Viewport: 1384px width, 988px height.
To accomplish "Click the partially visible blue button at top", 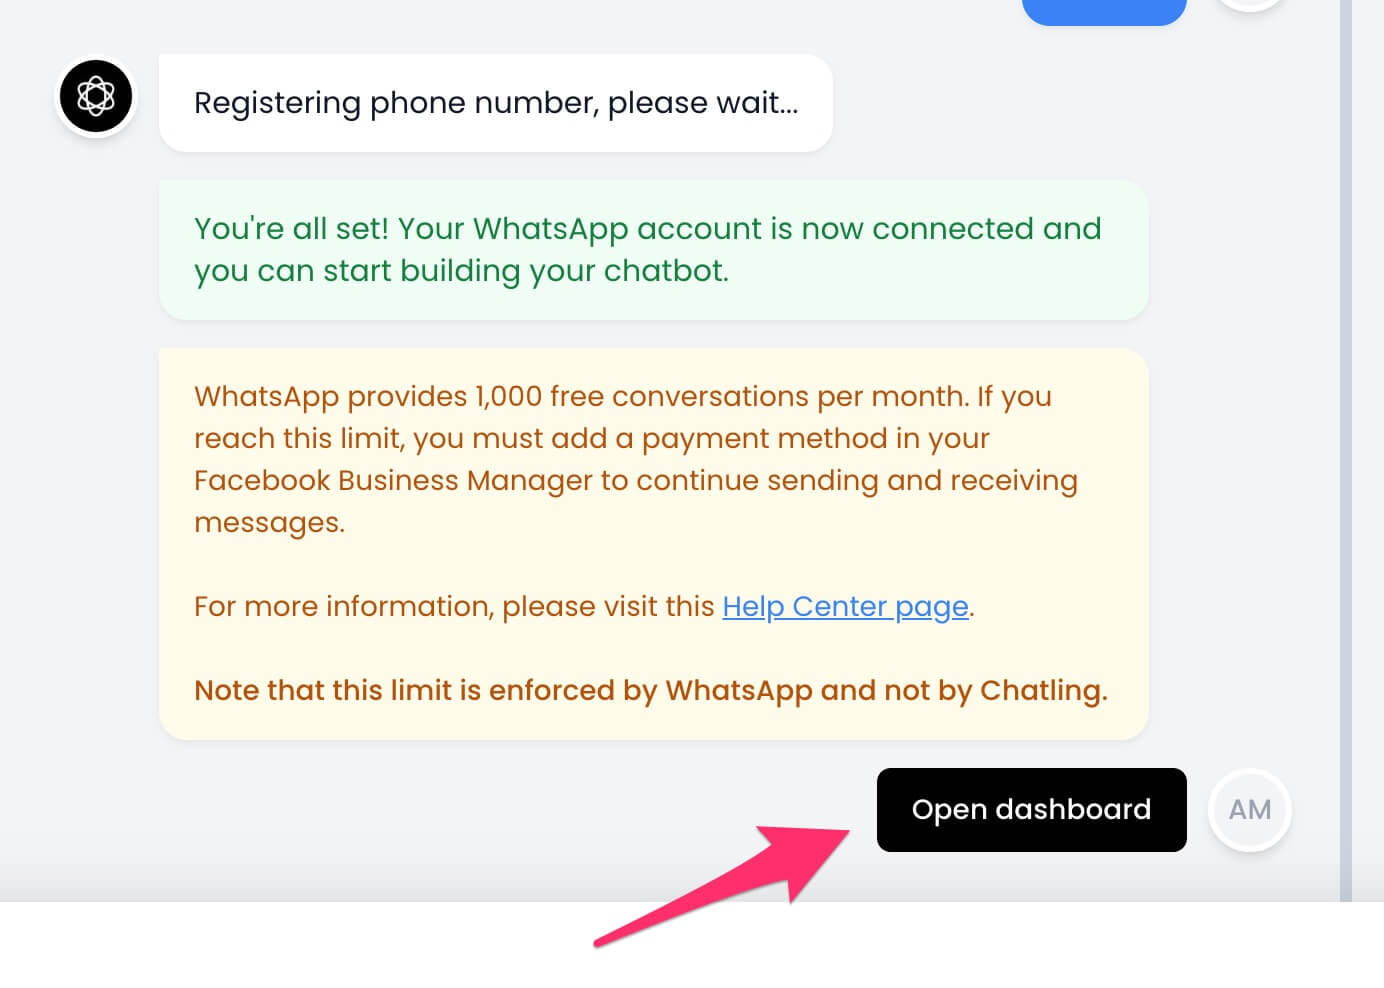I will 1104,10.
